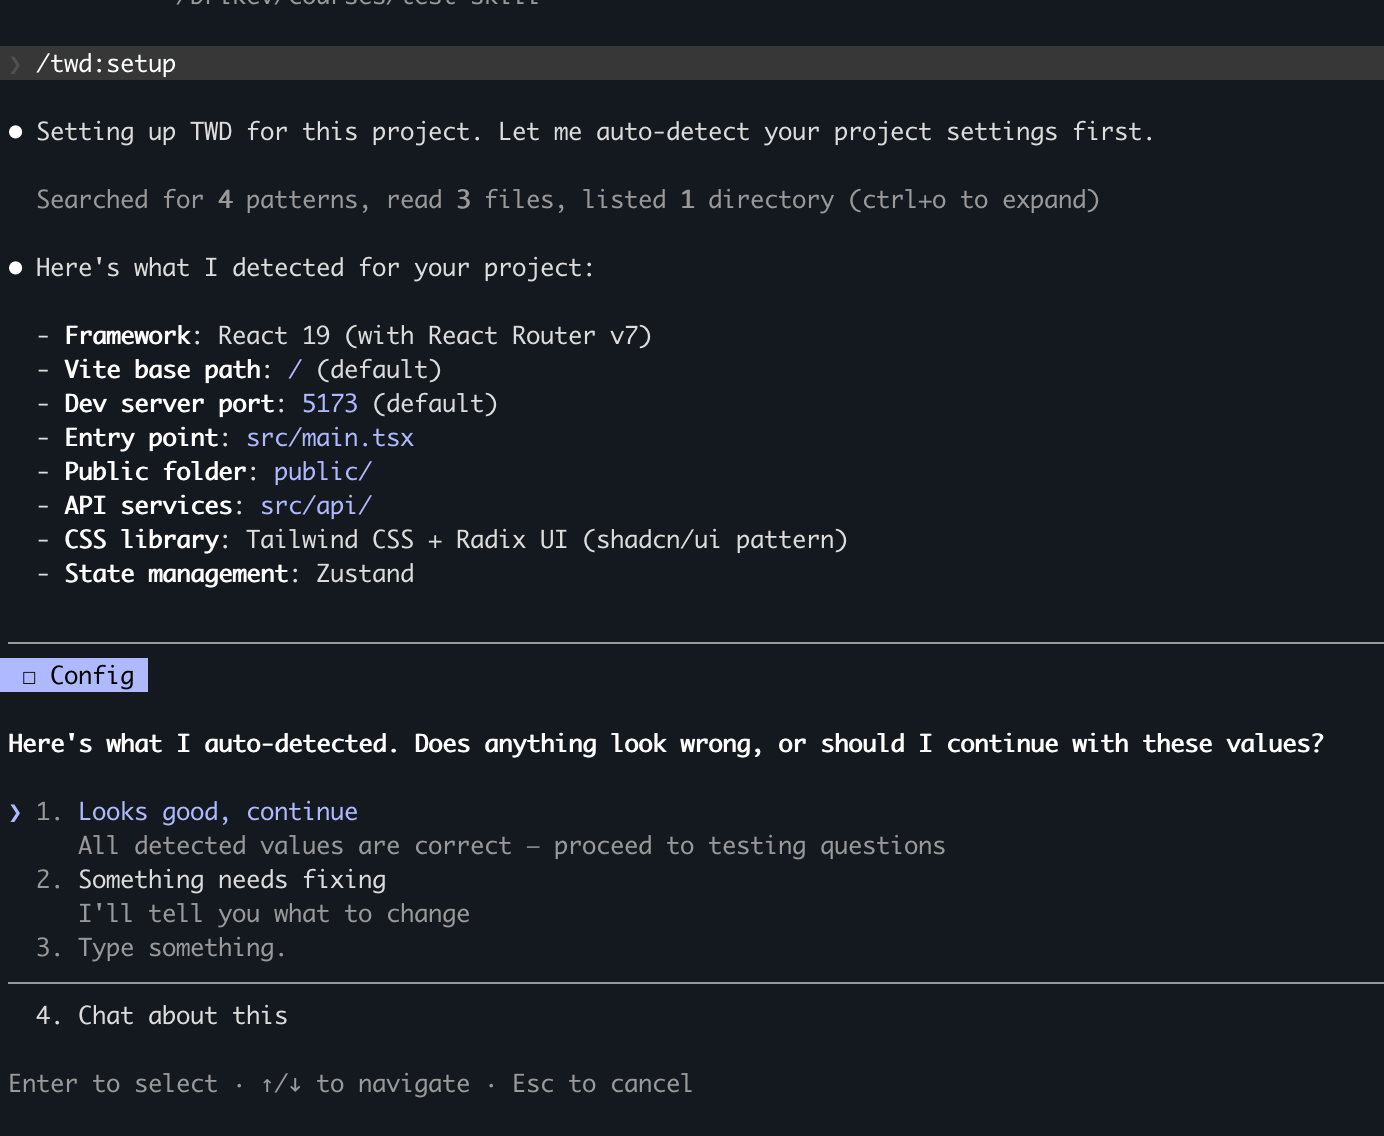This screenshot has height=1136, width=1384.
Task: Click the 5173 dev server port value
Action: coord(329,404)
